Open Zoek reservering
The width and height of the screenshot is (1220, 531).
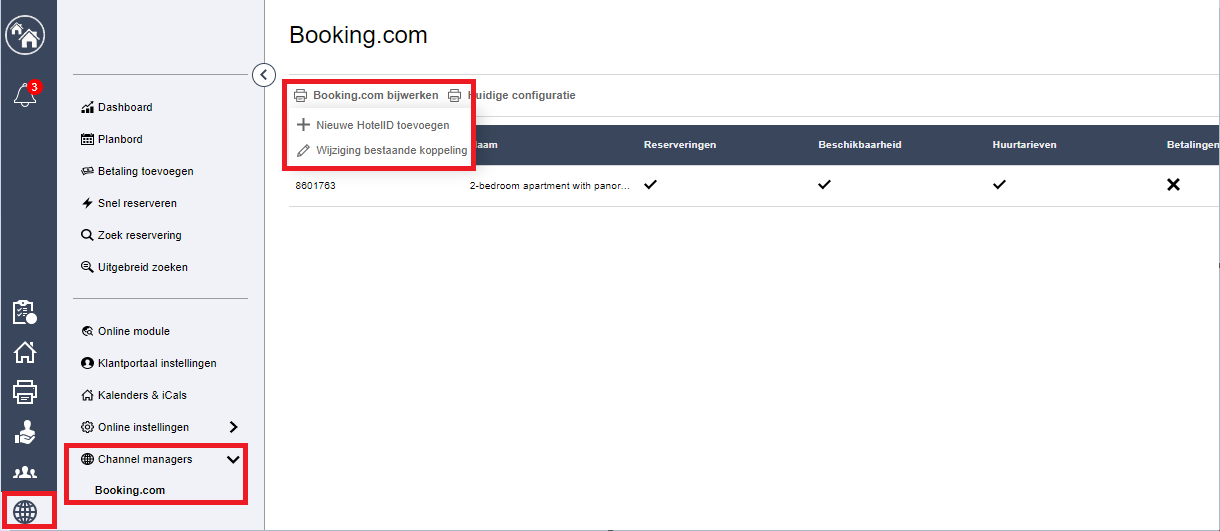[x=131, y=235]
